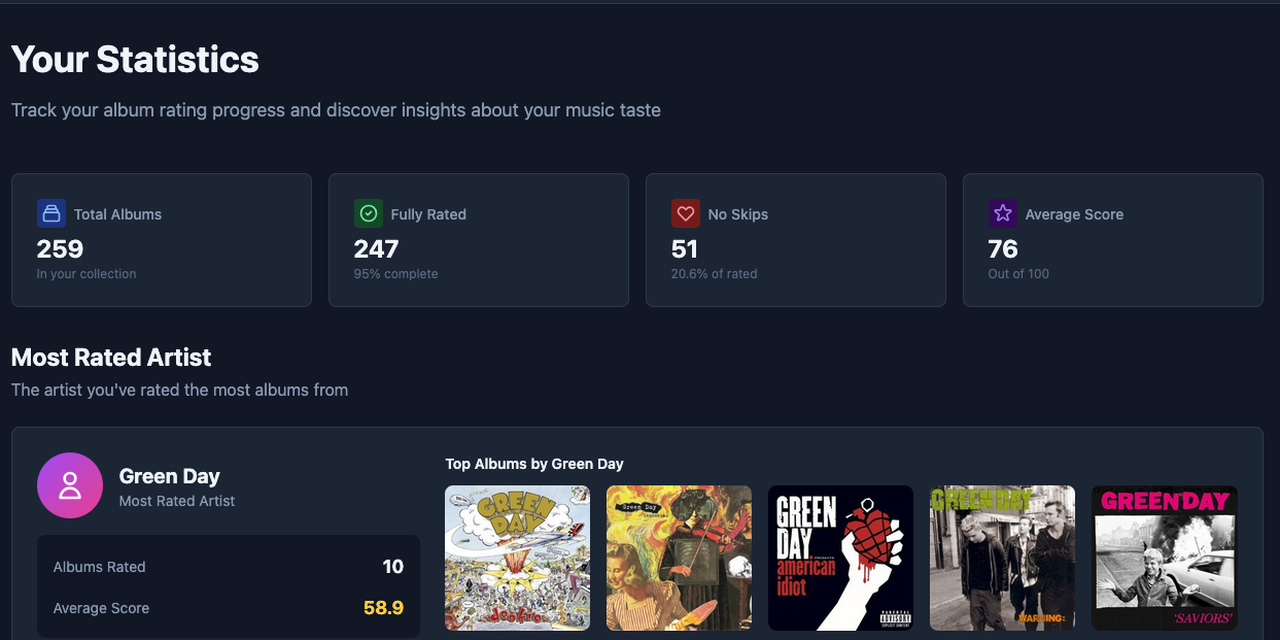Viewport: 1280px width, 640px height.
Task: Select the American Idiot album cover
Action: coord(840,558)
